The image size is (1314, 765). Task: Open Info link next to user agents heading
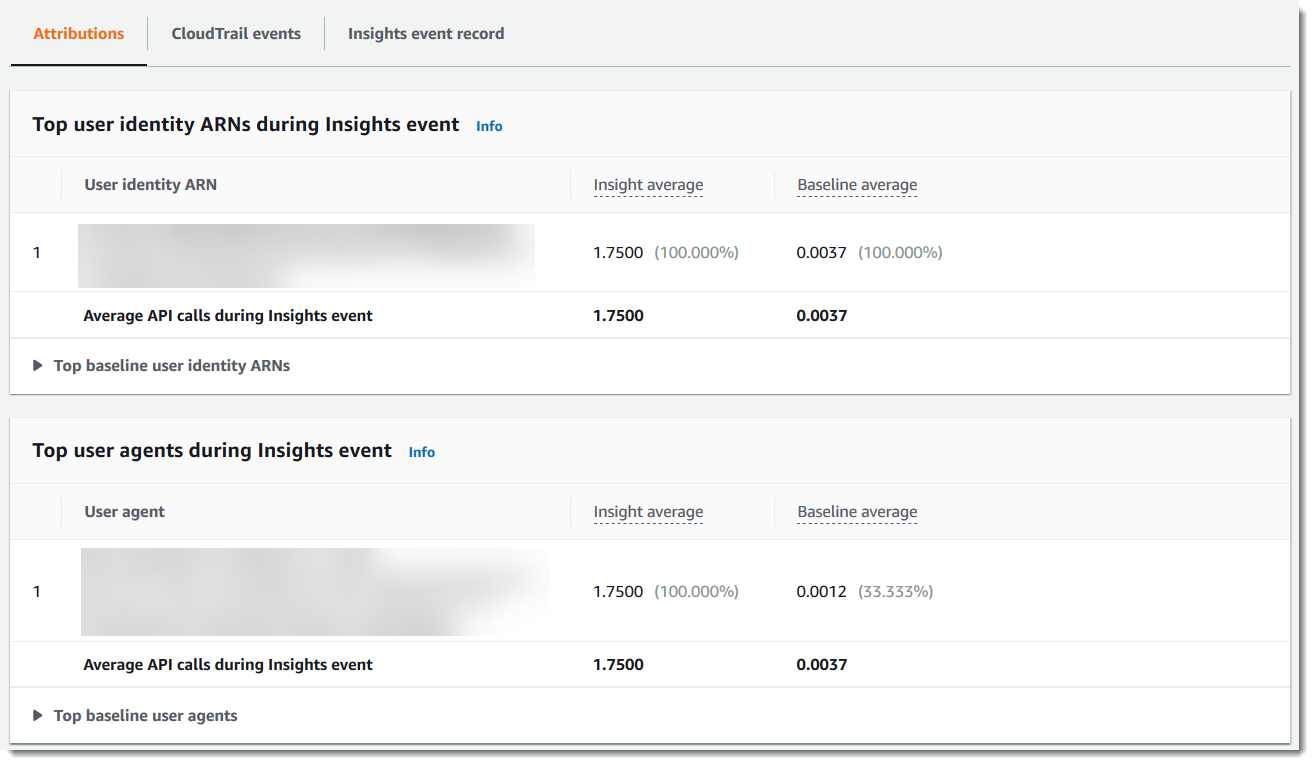tap(421, 452)
